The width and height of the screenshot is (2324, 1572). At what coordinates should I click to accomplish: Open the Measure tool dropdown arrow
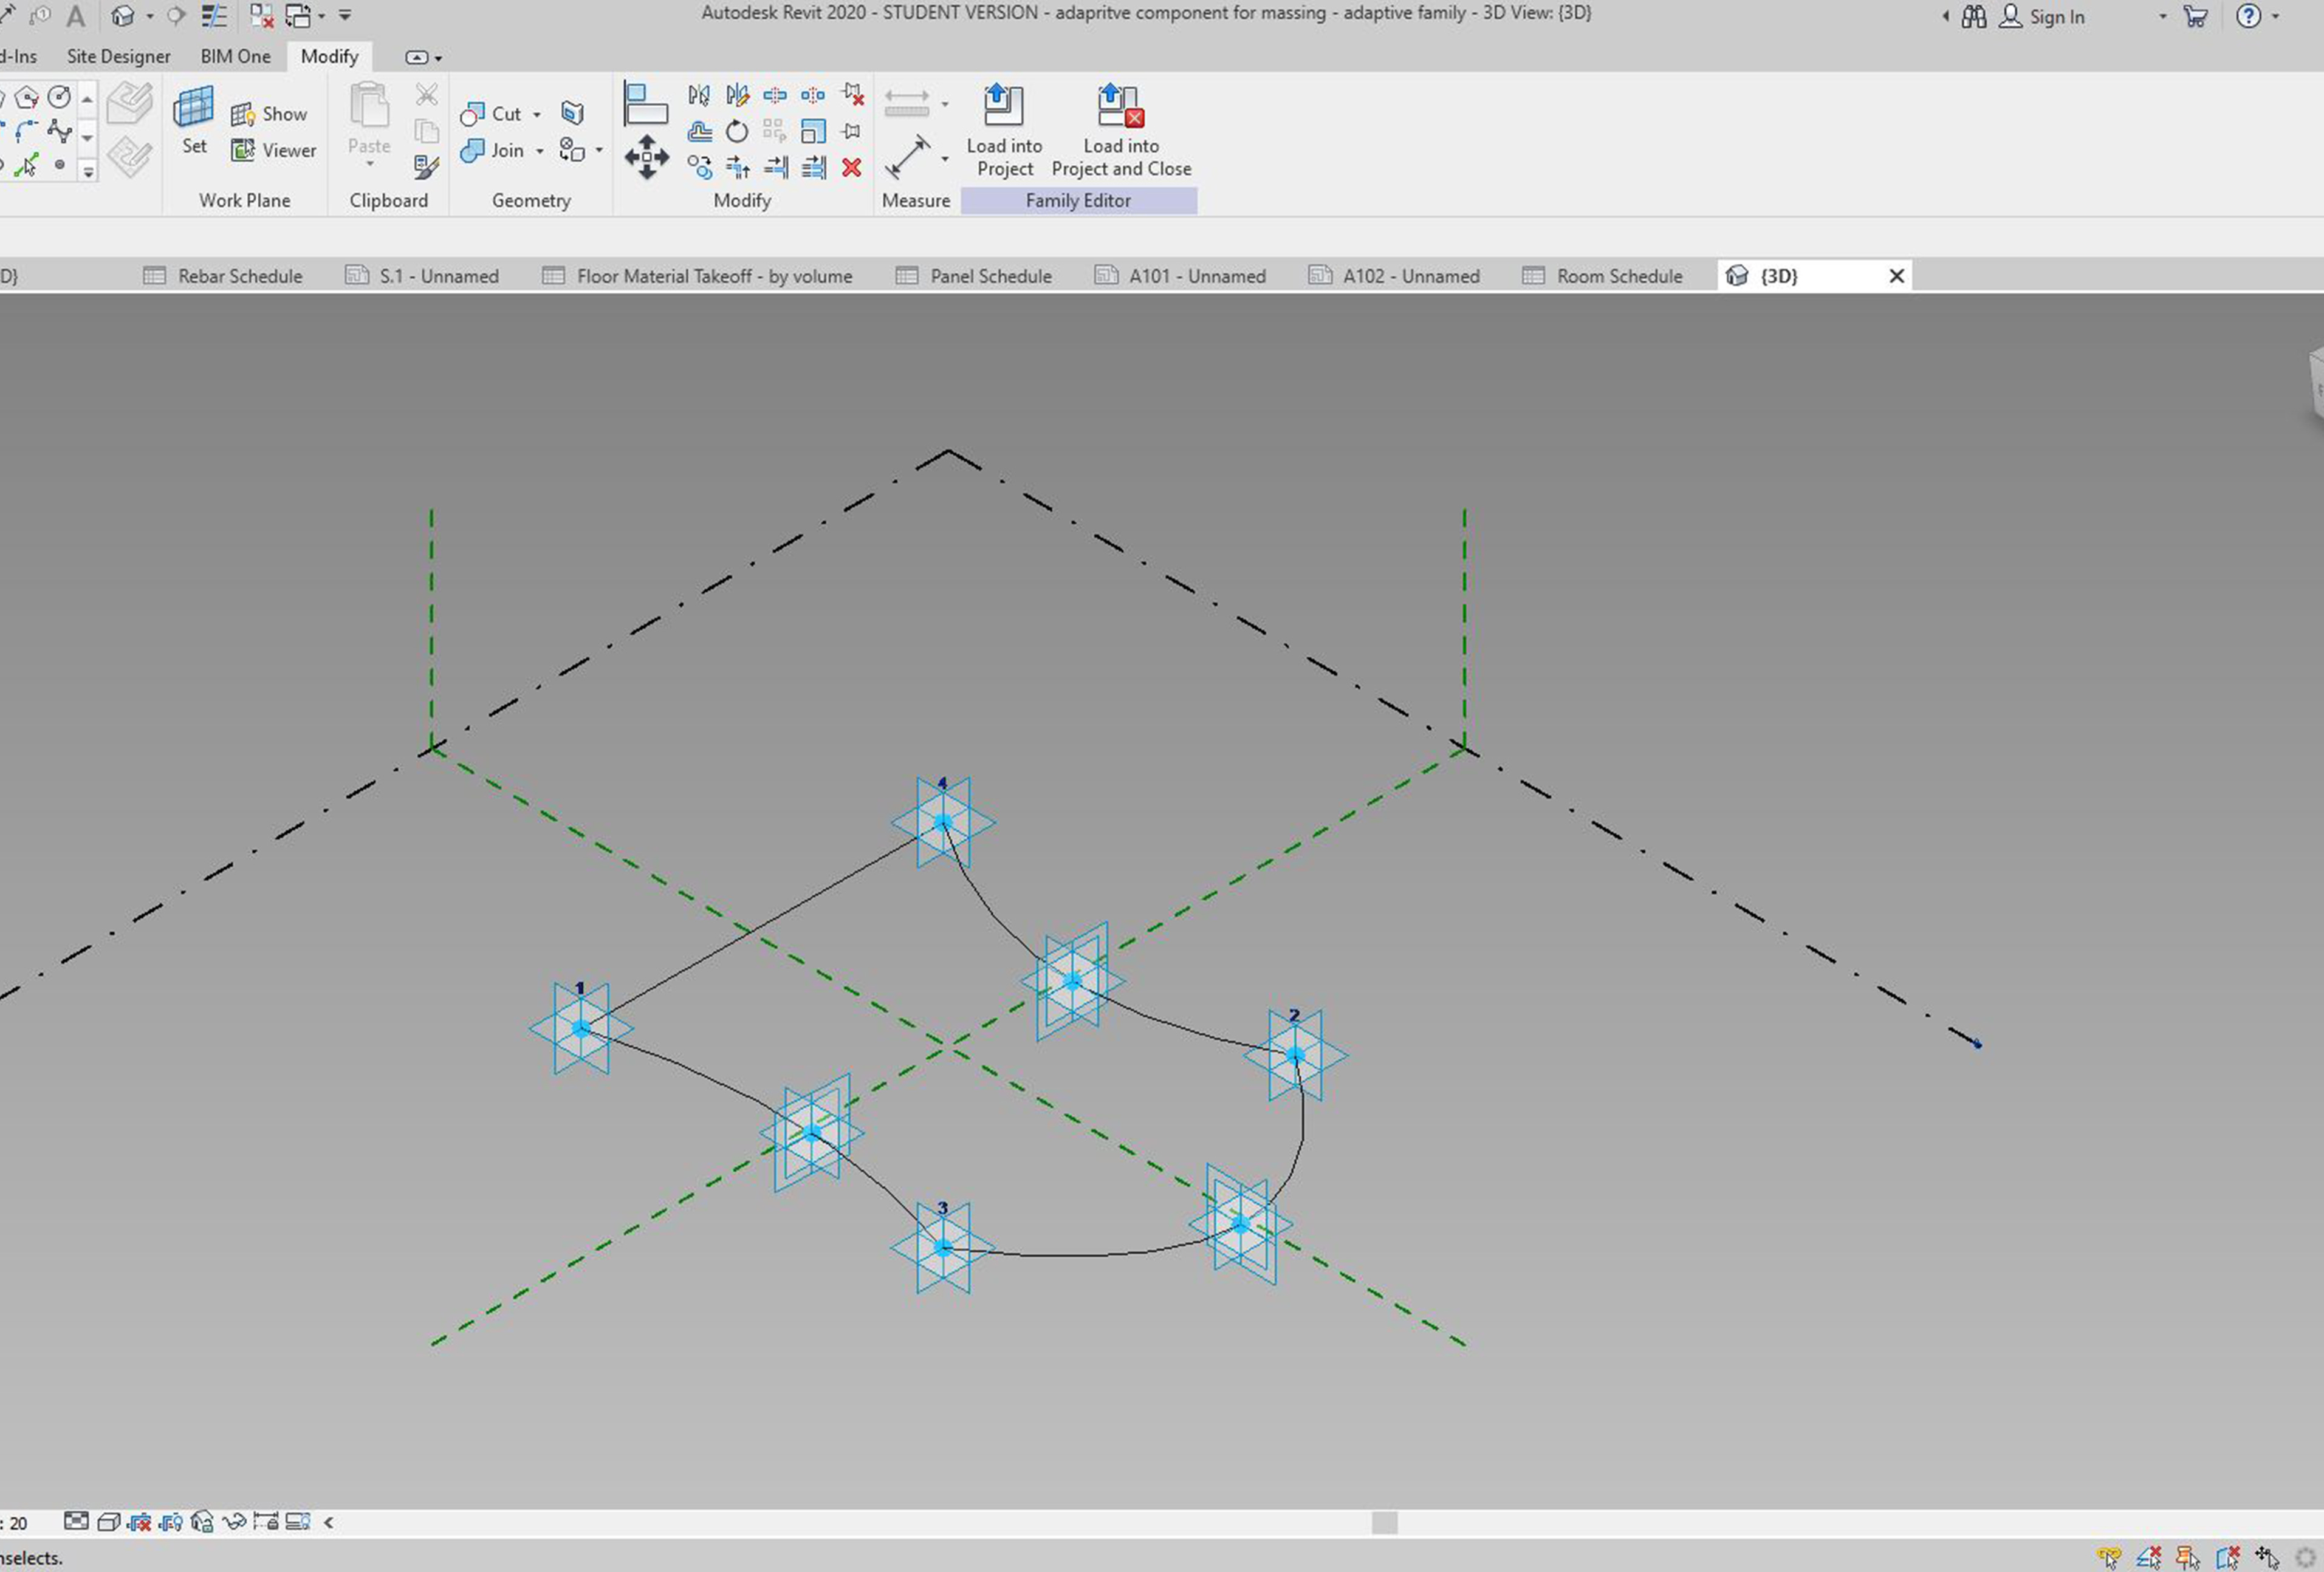[x=945, y=158]
